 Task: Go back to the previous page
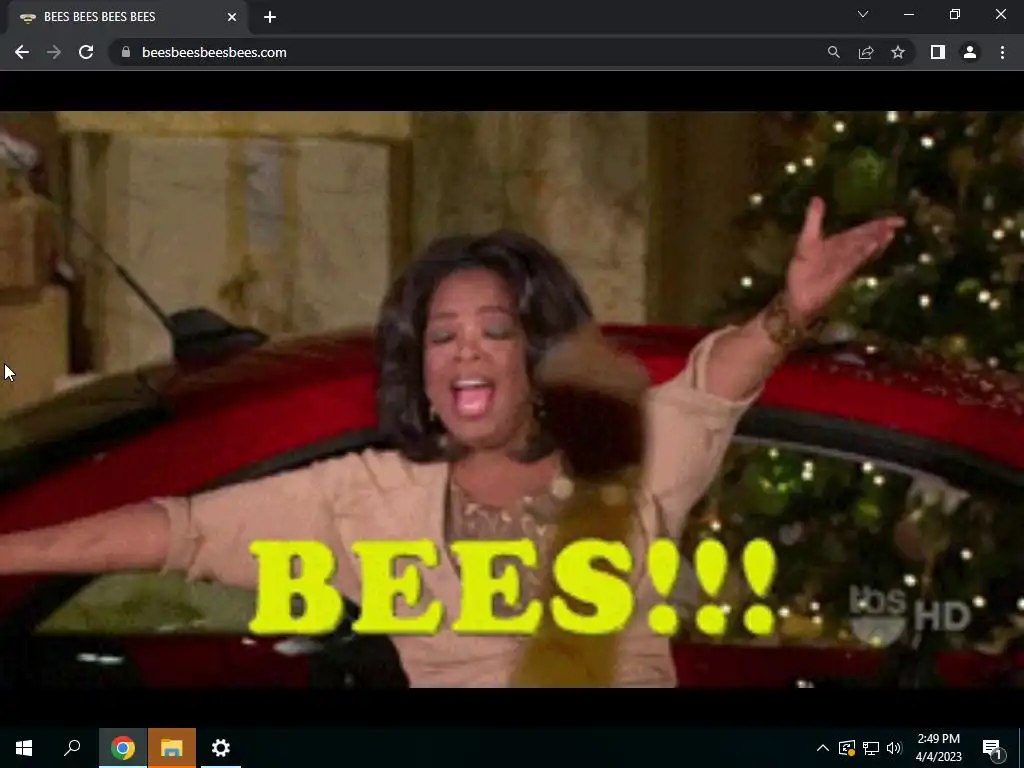[22, 52]
